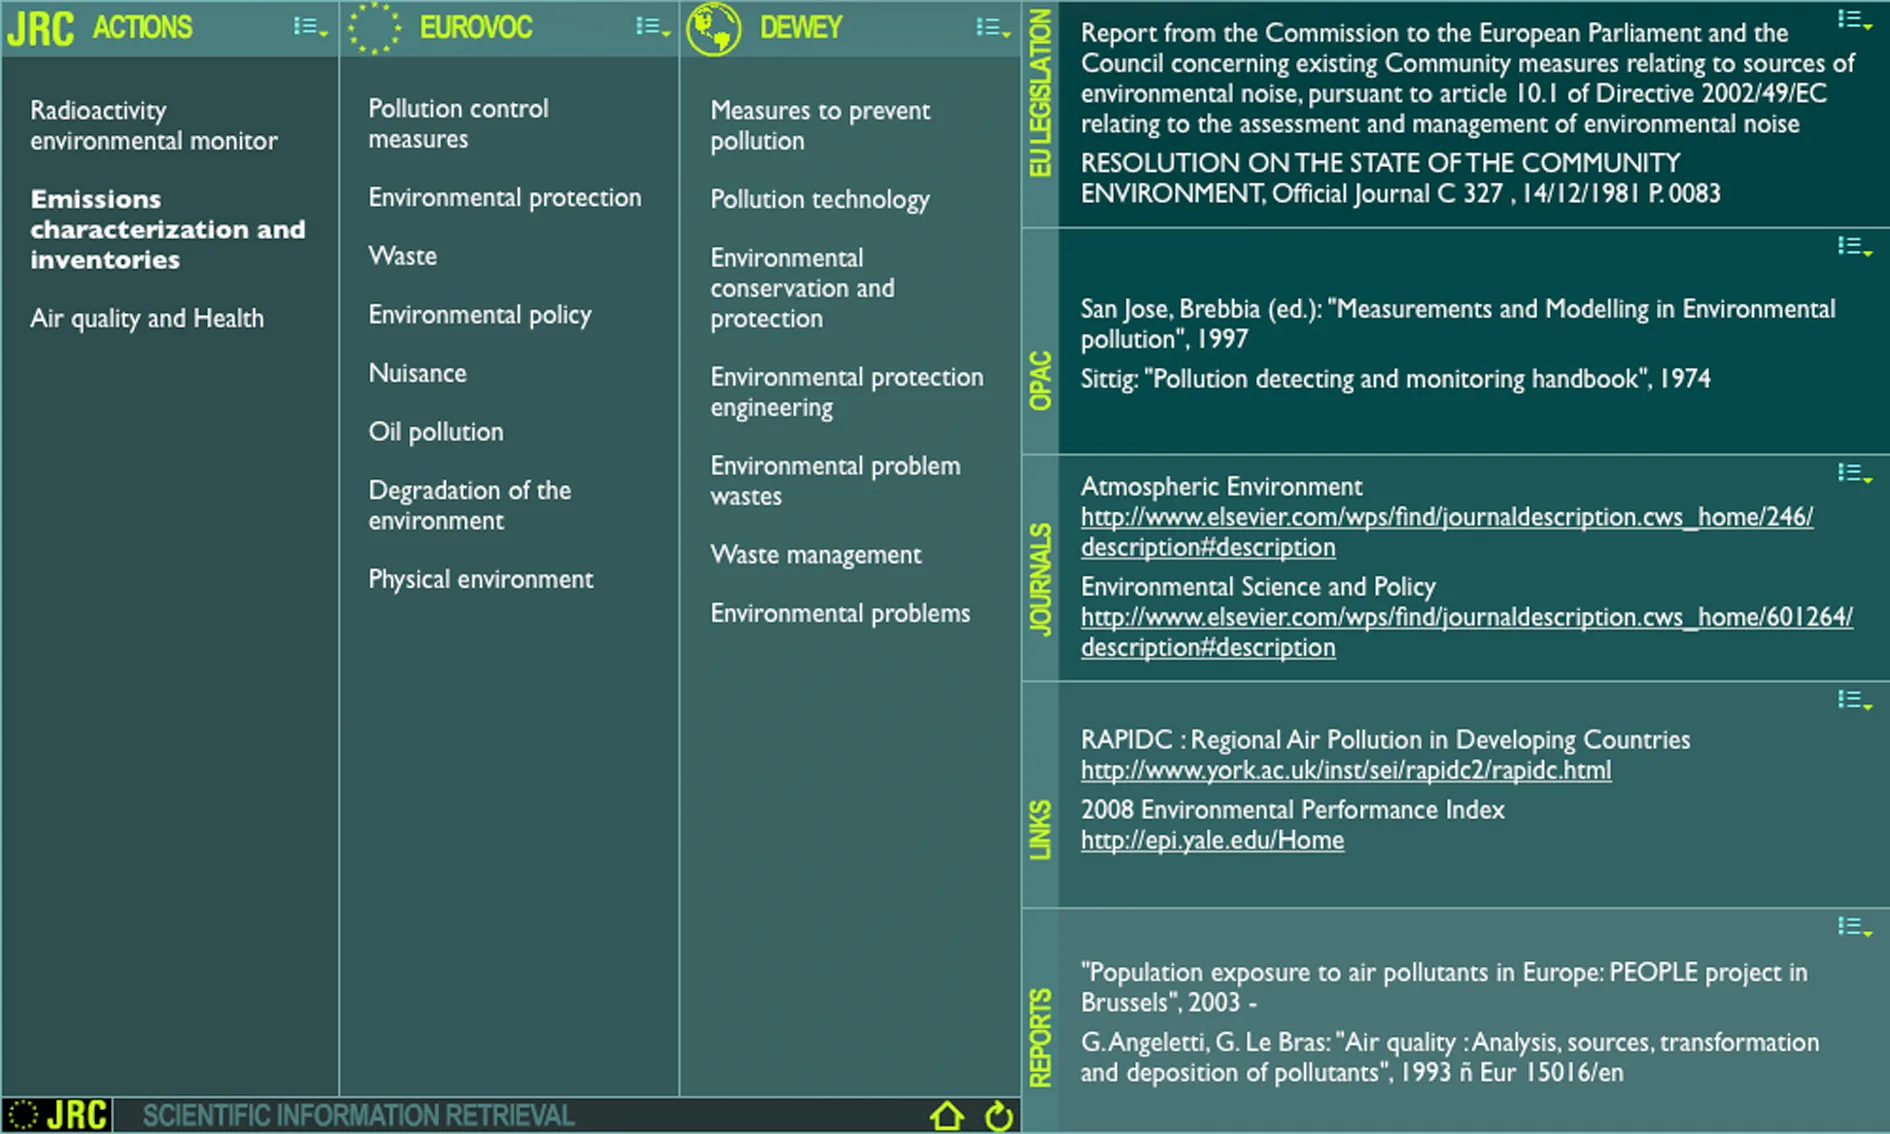
Task: Select Degradation of the environment
Action: point(469,505)
